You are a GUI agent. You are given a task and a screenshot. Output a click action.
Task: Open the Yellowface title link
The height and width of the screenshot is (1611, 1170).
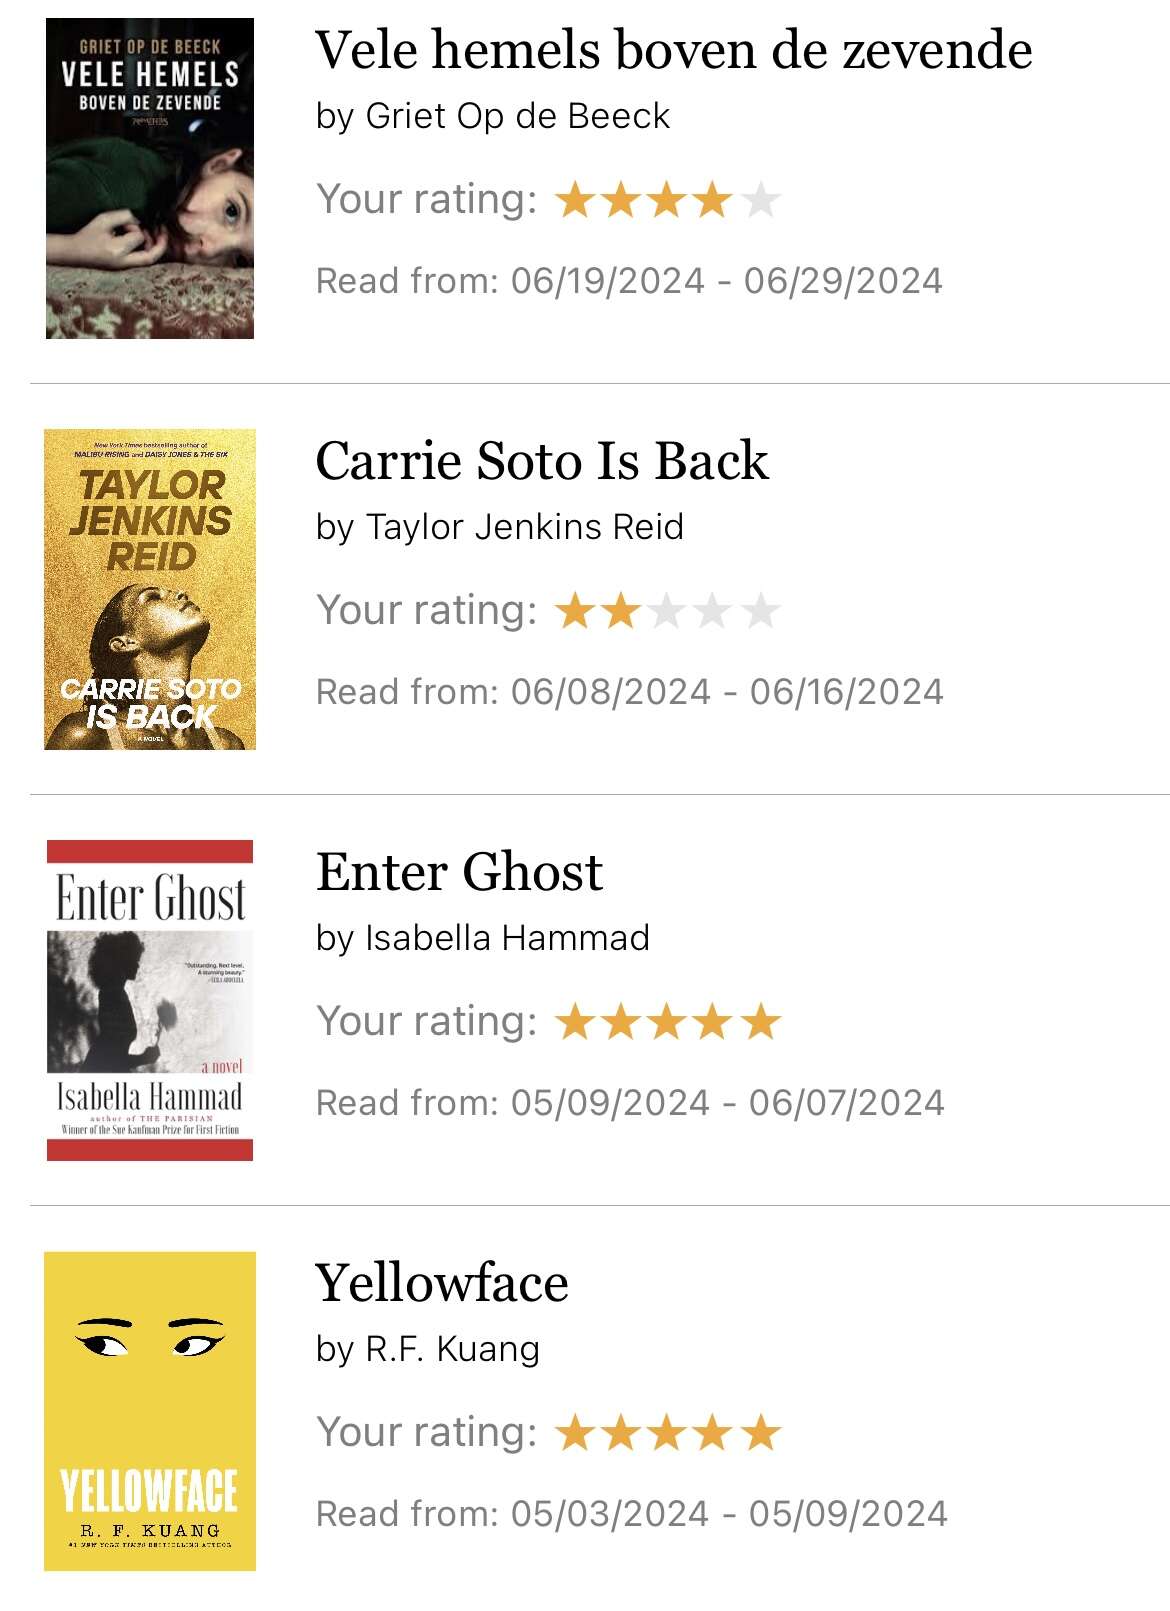pos(442,1283)
